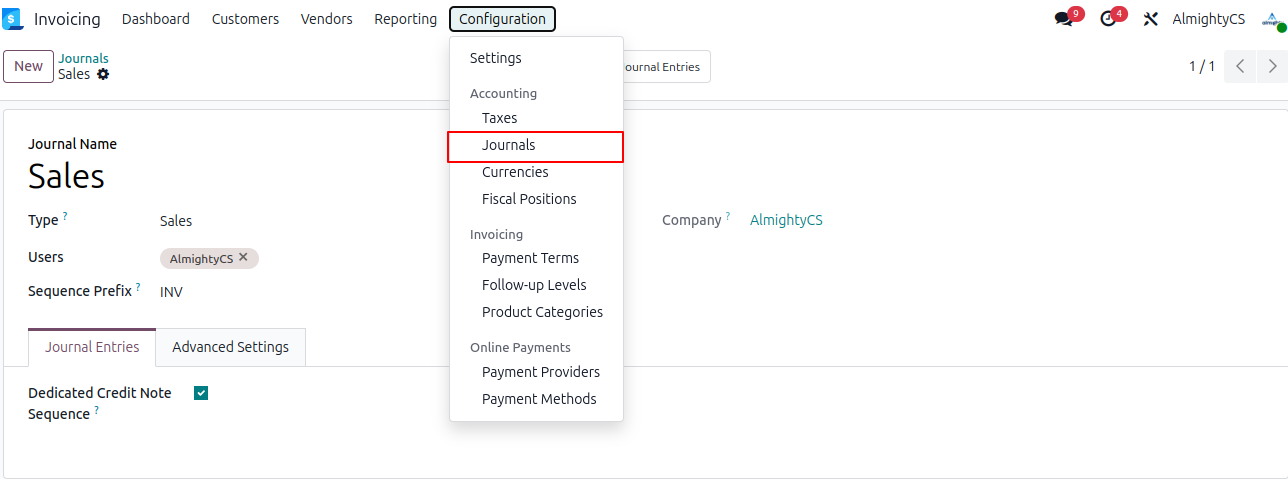Choose Payment Terms from the menu

pos(530,258)
